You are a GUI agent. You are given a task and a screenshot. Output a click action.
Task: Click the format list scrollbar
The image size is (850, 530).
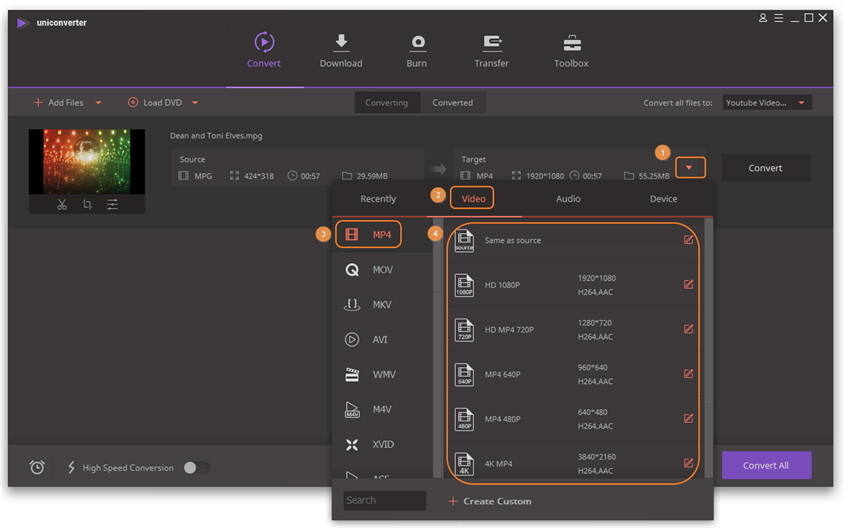[437, 348]
